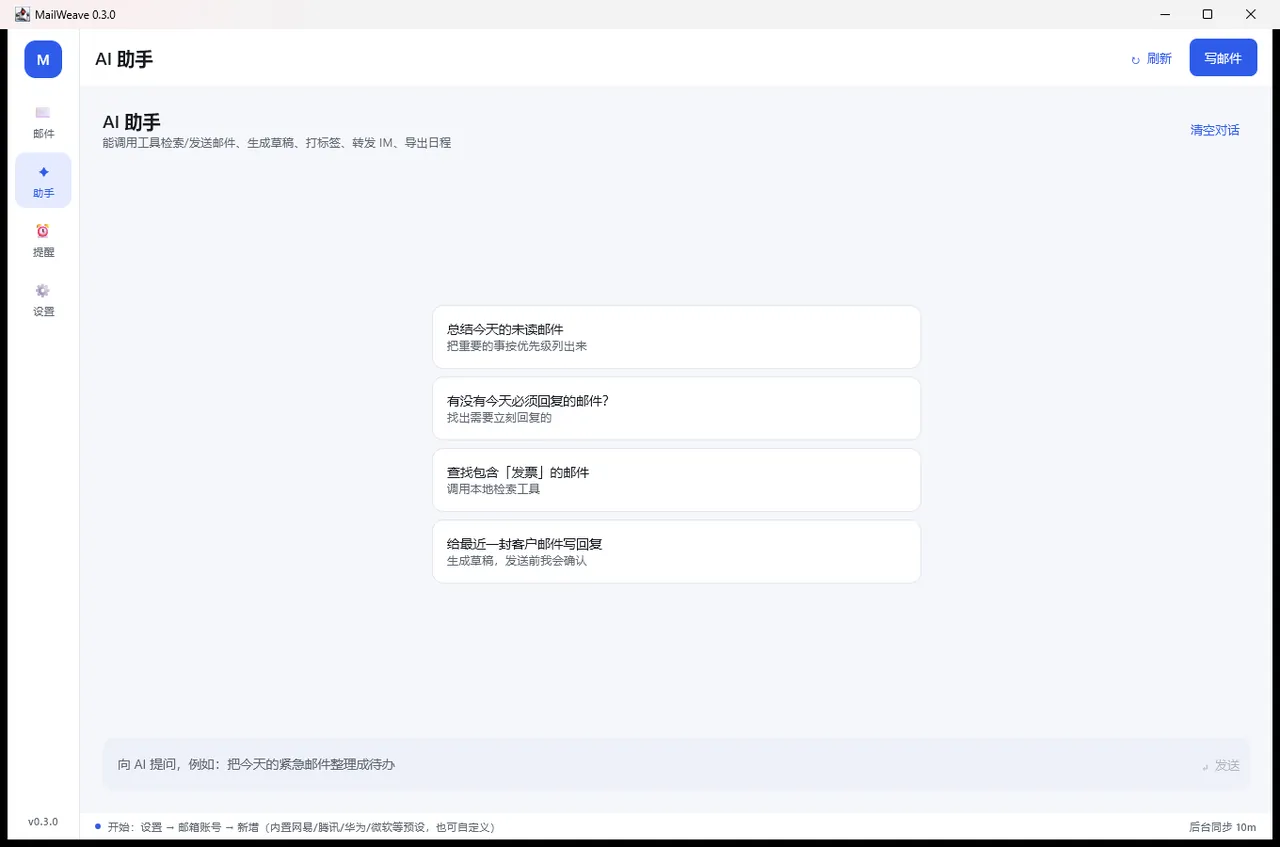Maximize the MailWeave window
Image resolution: width=1280 pixels, height=847 pixels.
coord(1208,14)
